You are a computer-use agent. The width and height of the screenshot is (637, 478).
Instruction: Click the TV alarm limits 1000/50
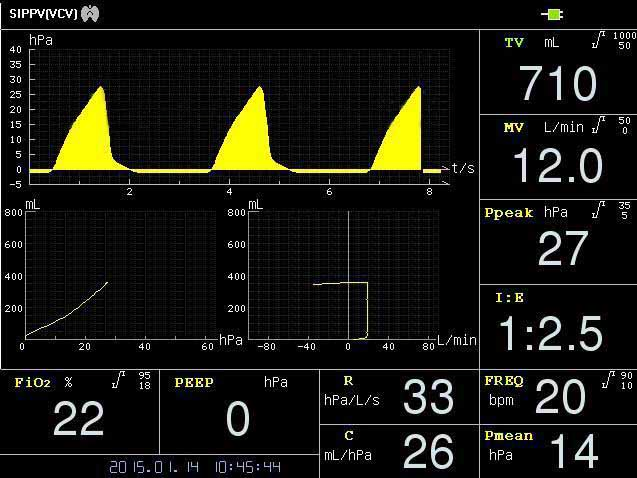click(x=624, y=41)
